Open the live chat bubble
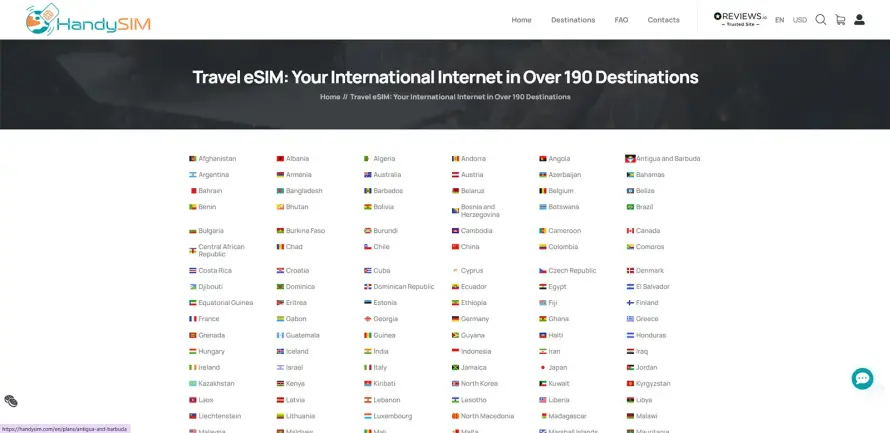 (862, 379)
